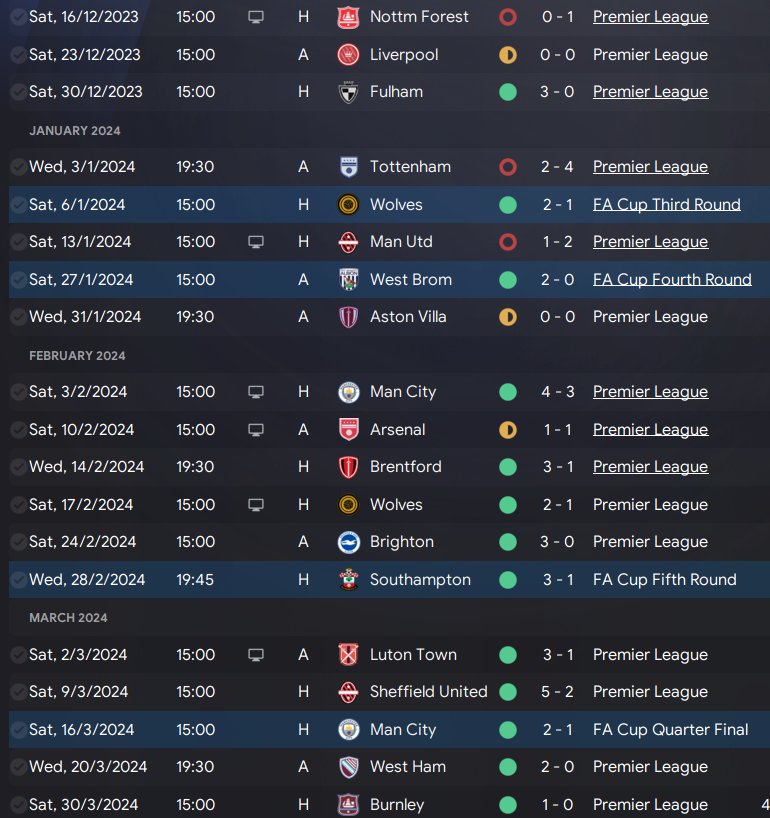This screenshot has height=818, width=770.
Task: Click the green win indicator for Fulham match
Action: (508, 92)
